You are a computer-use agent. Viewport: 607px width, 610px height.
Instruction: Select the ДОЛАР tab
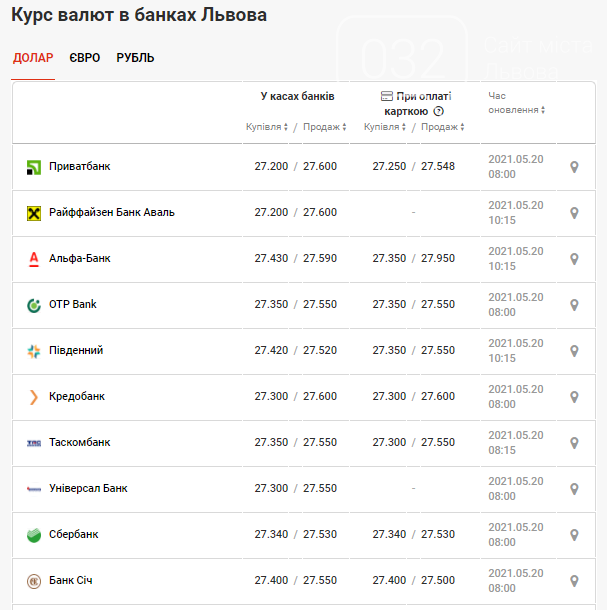33,58
